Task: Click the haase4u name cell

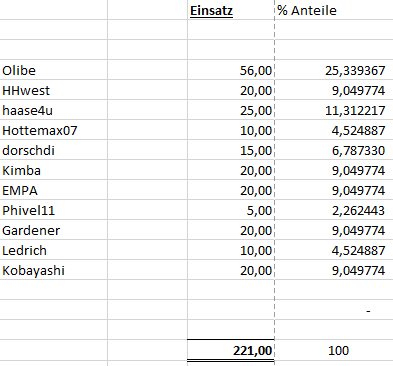Action: click(54, 110)
